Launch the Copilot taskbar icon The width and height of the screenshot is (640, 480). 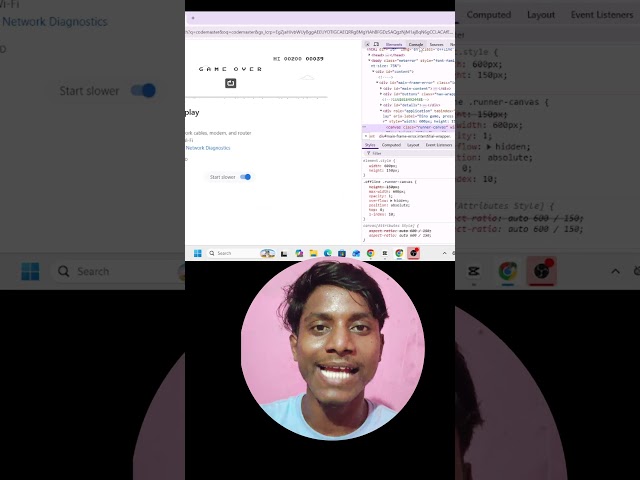[299, 253]
